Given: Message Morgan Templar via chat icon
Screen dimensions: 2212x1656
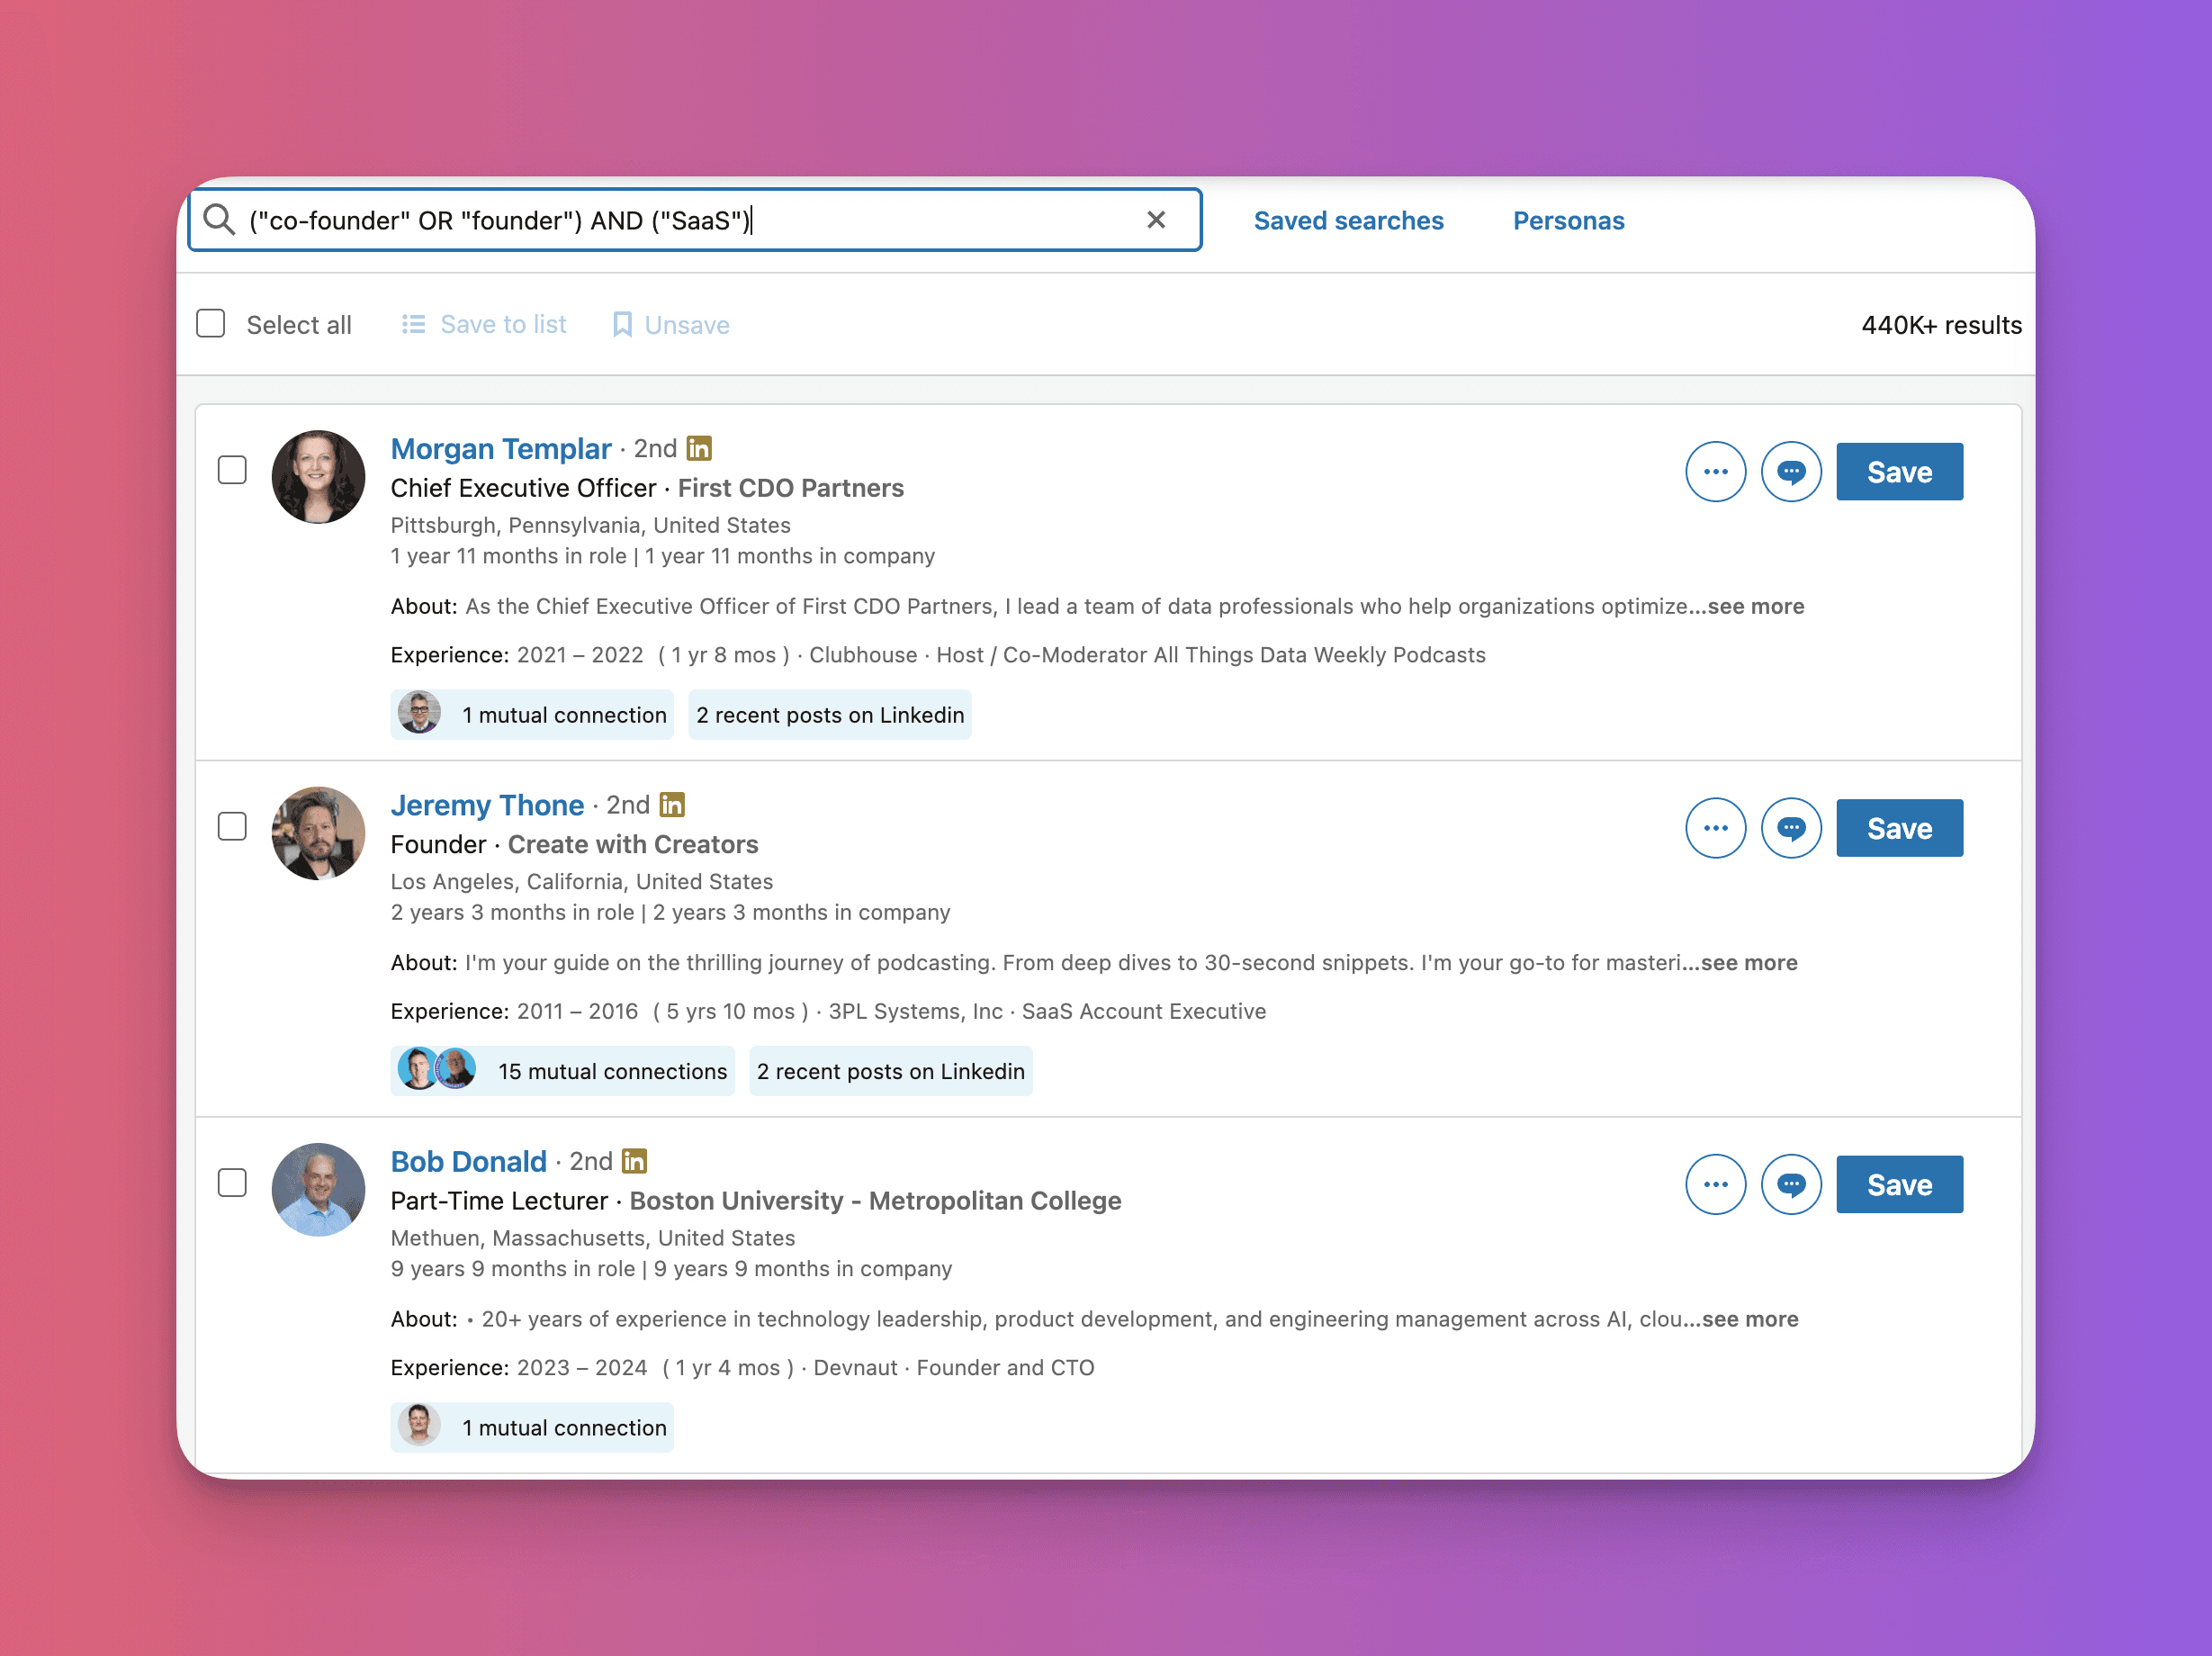Looking at the screenshot, I should (1790, 472).
